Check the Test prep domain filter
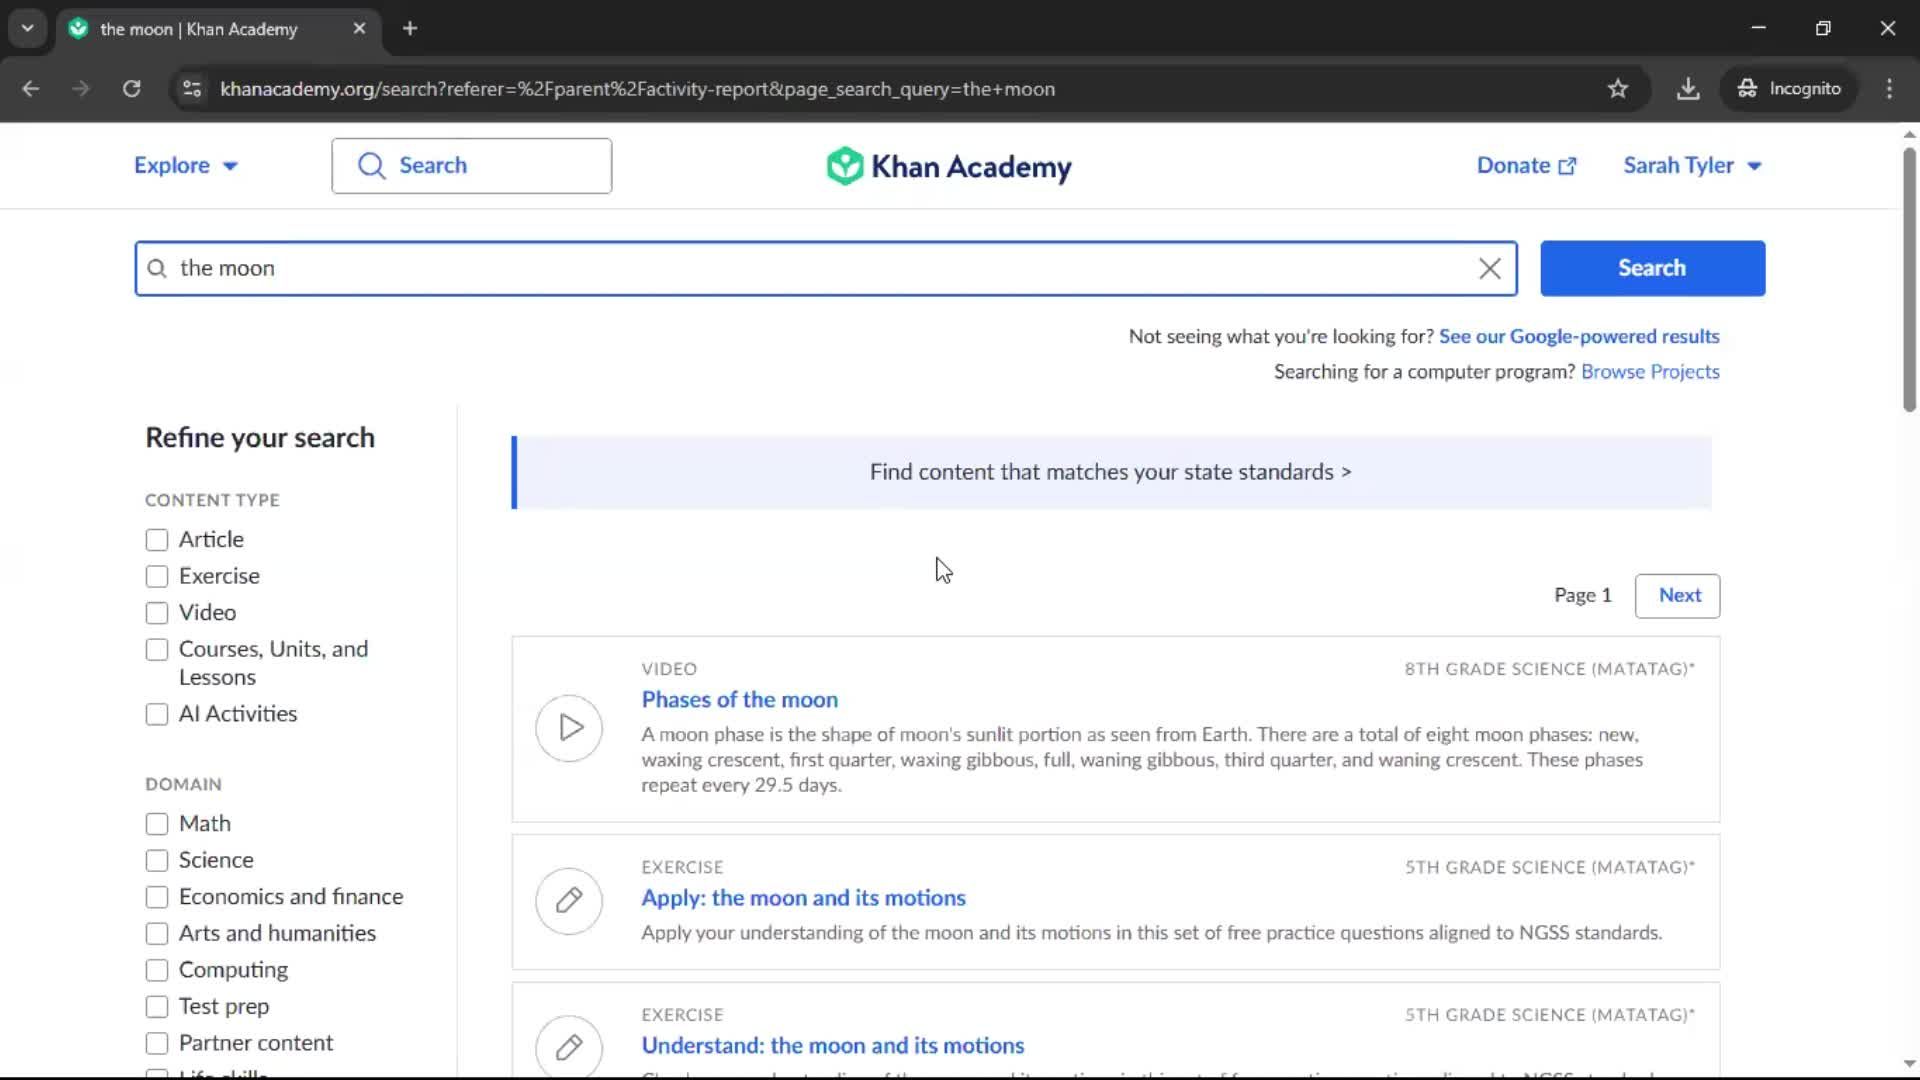Image resolution: width=1920 pixels, height=1080 pixels. click(x=157, y=1006)
